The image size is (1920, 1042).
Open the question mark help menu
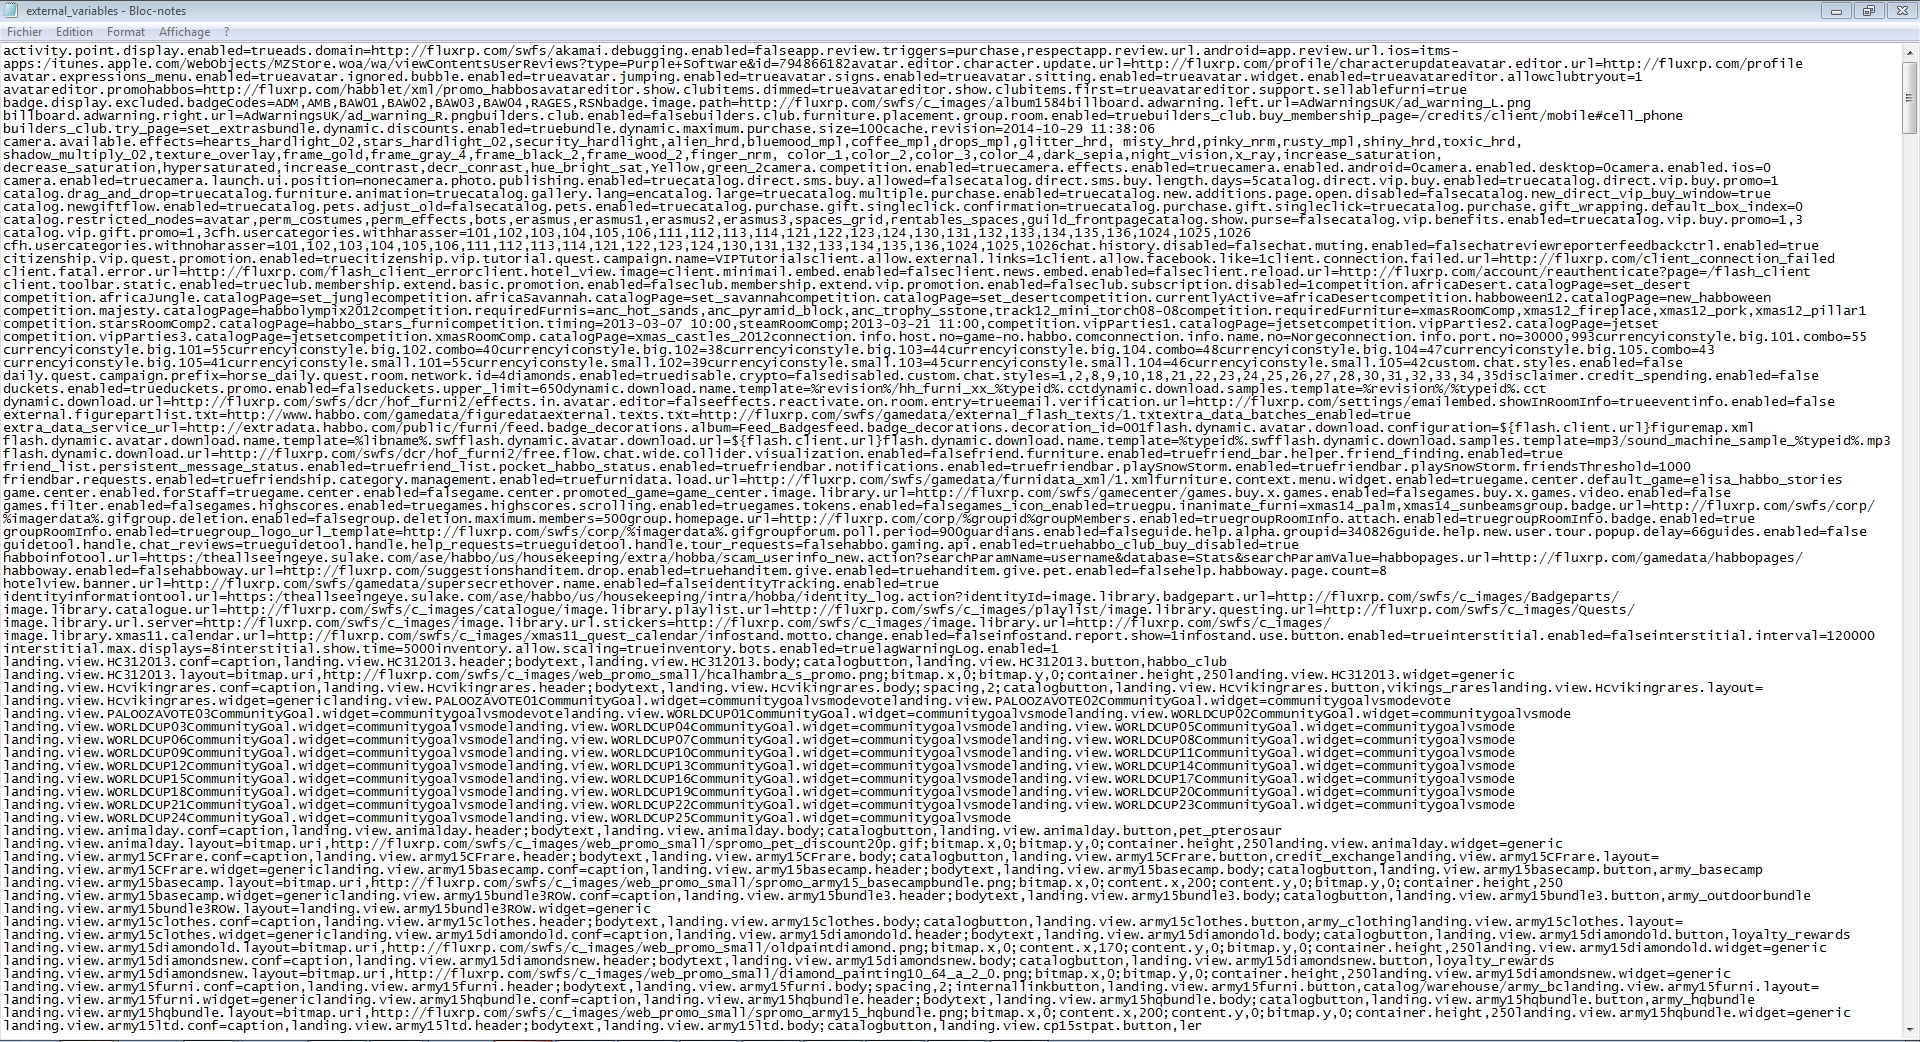click(x=226, y=32)
